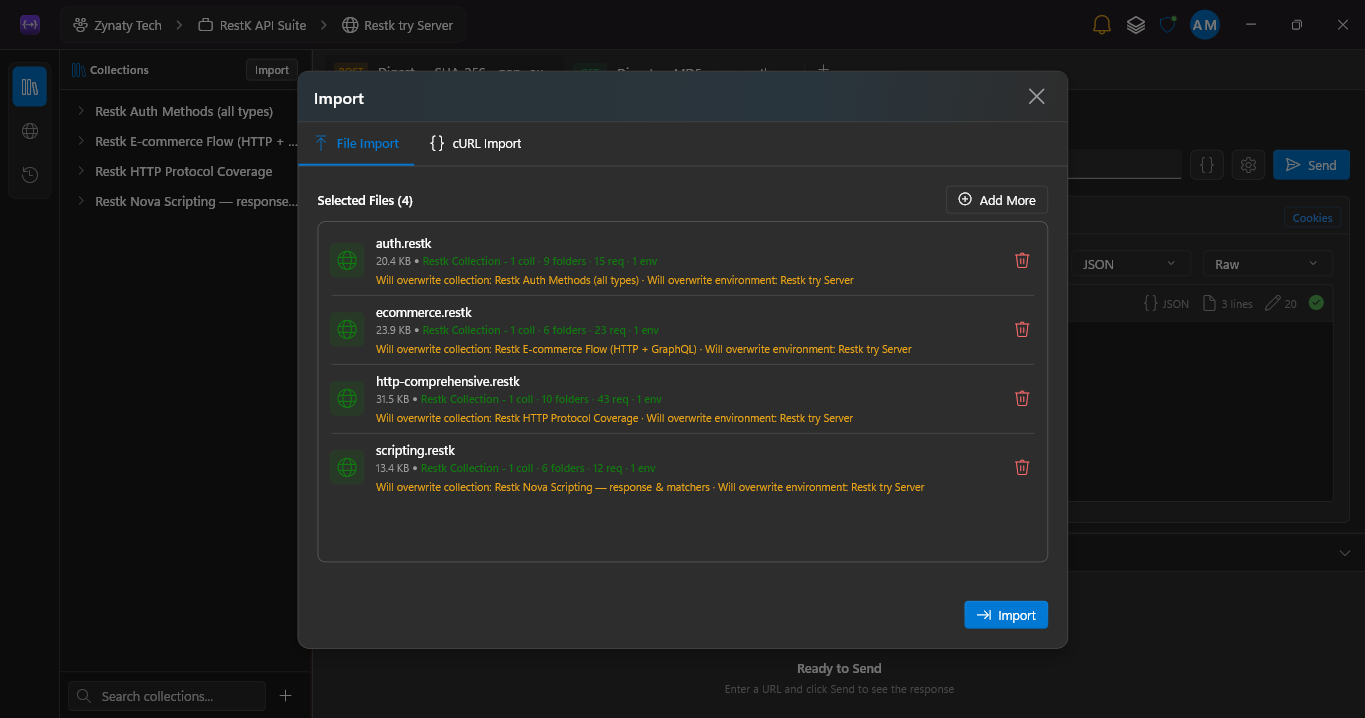Open the RestK API Suite breadcrumb
The height and width of the screenshot is (718, 1365).
pos(252,25)
